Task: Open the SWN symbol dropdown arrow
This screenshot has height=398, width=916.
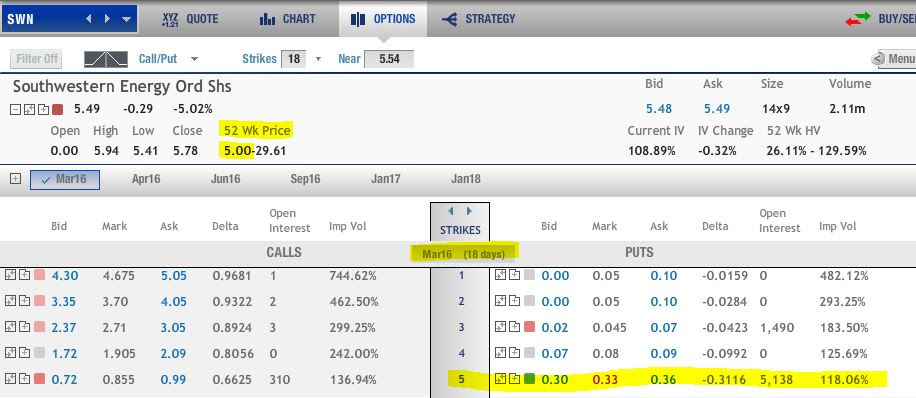Action: tap(127, 19)
